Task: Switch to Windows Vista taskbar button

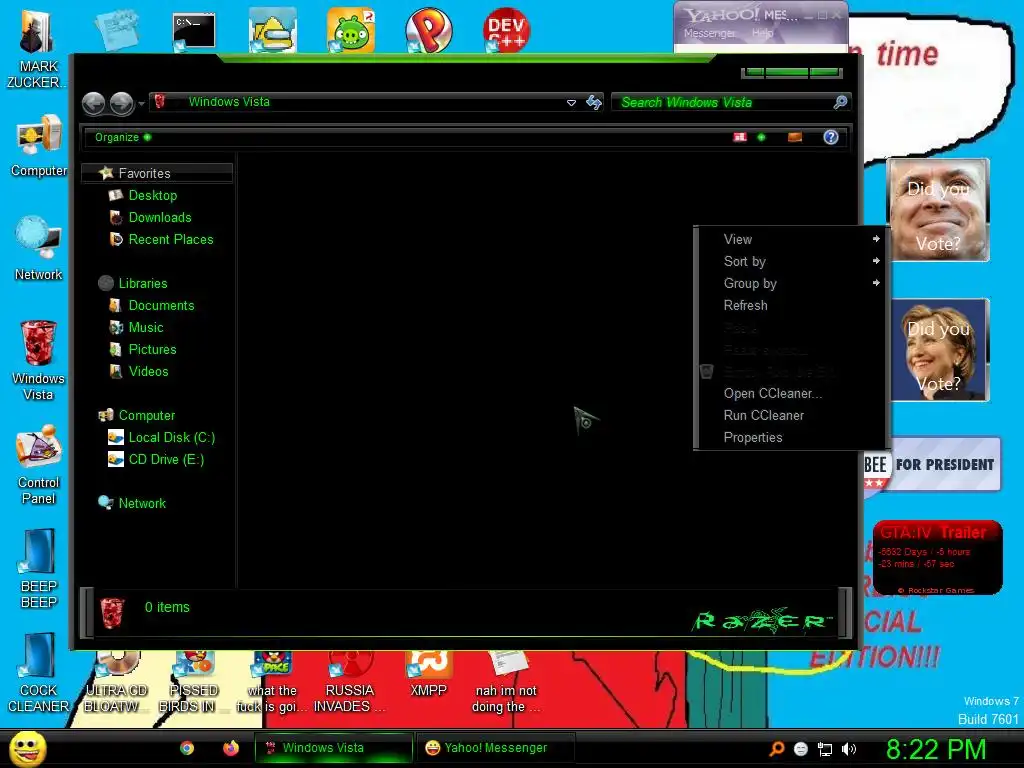Action: tap(334, 748)
